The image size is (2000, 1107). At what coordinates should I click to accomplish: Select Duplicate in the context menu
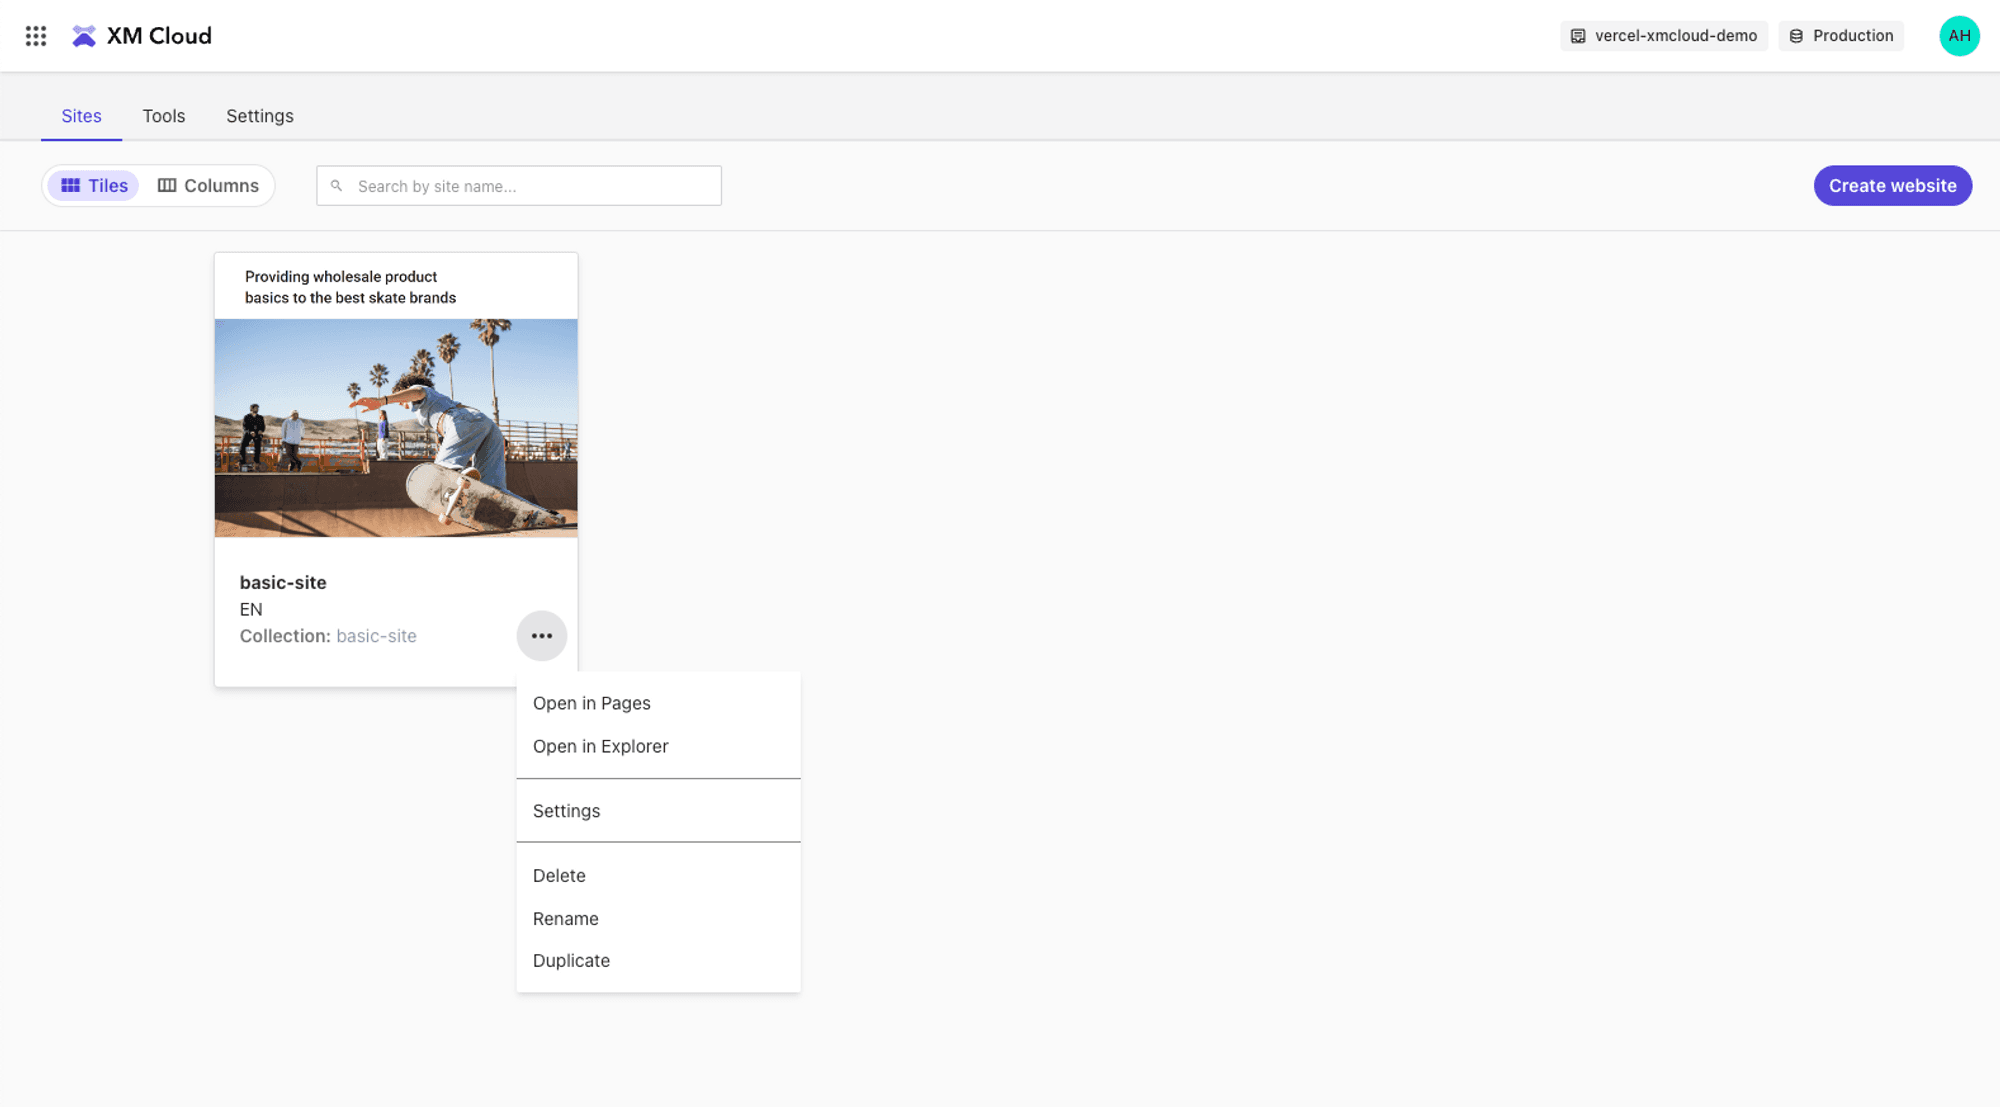[571, 961]
